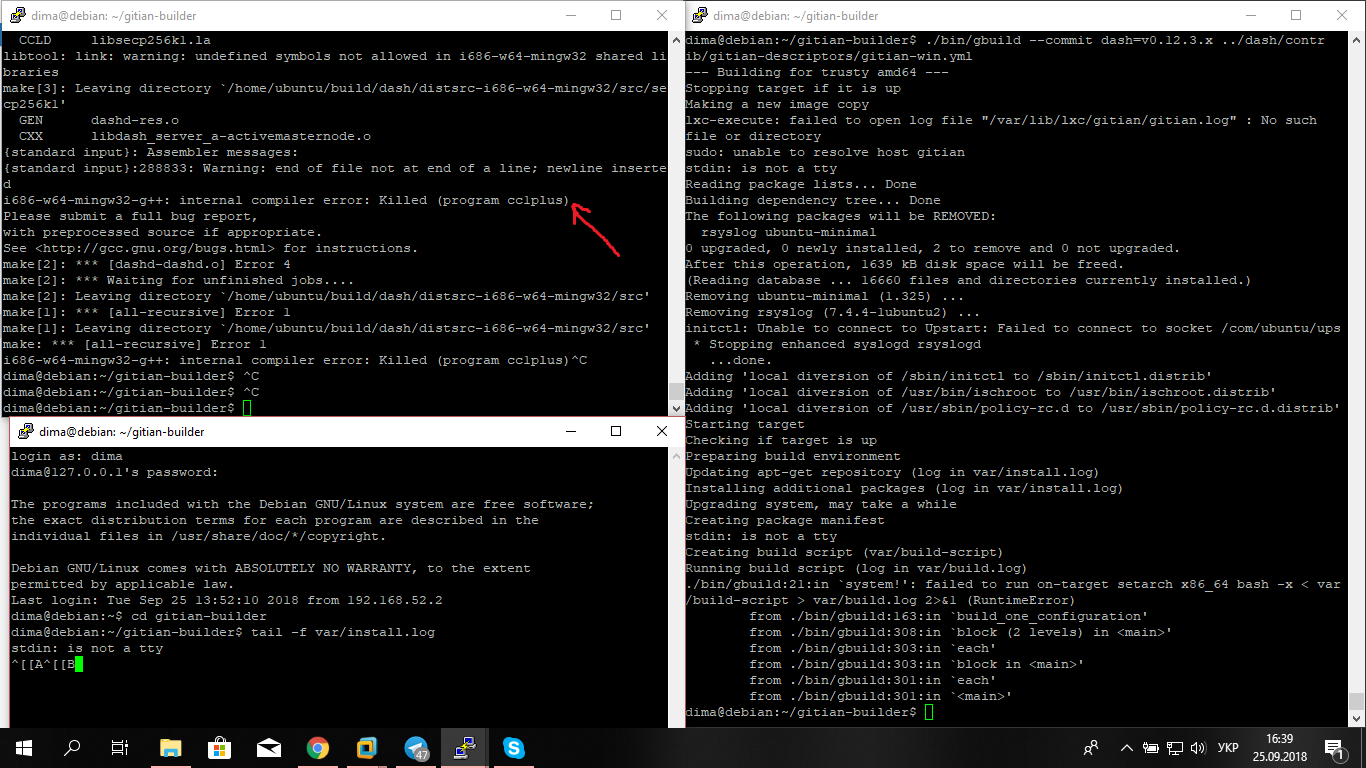This screenshot has height=768, width=1366.
Task: Open network settings tray icon
Action: (x=1176, y=748)
